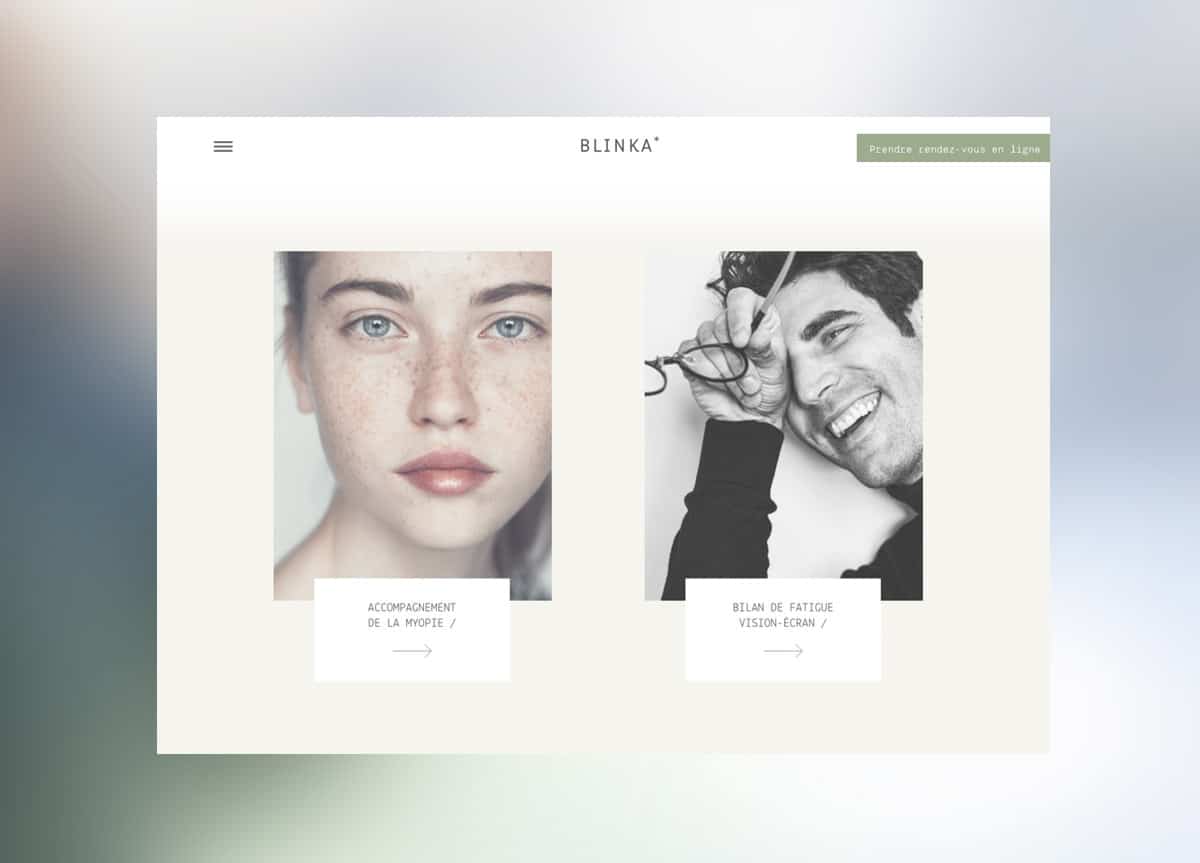Click the arrow under Accompagnement de la myopie
The width and height of the screenshot is (1200, 863).
point(412,651)
